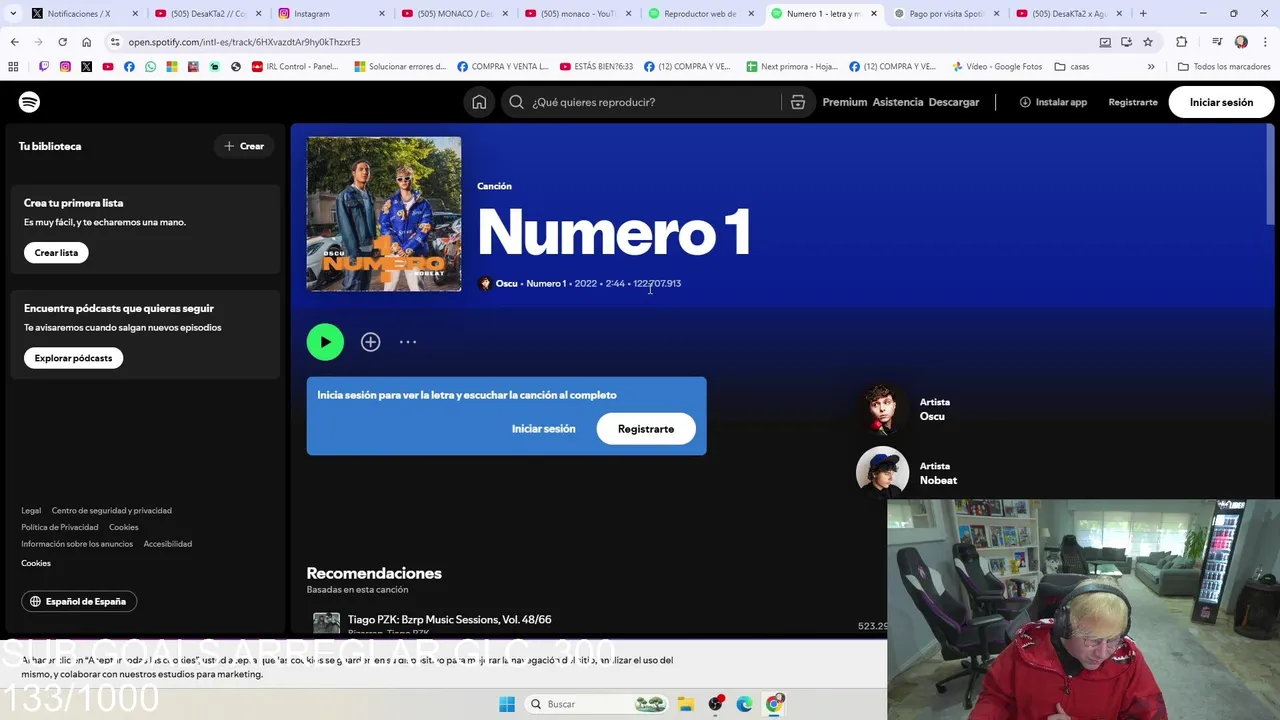This screenshot has width=1280, height=720.
Task: Click Instalar app
Action: [1053, 102]
